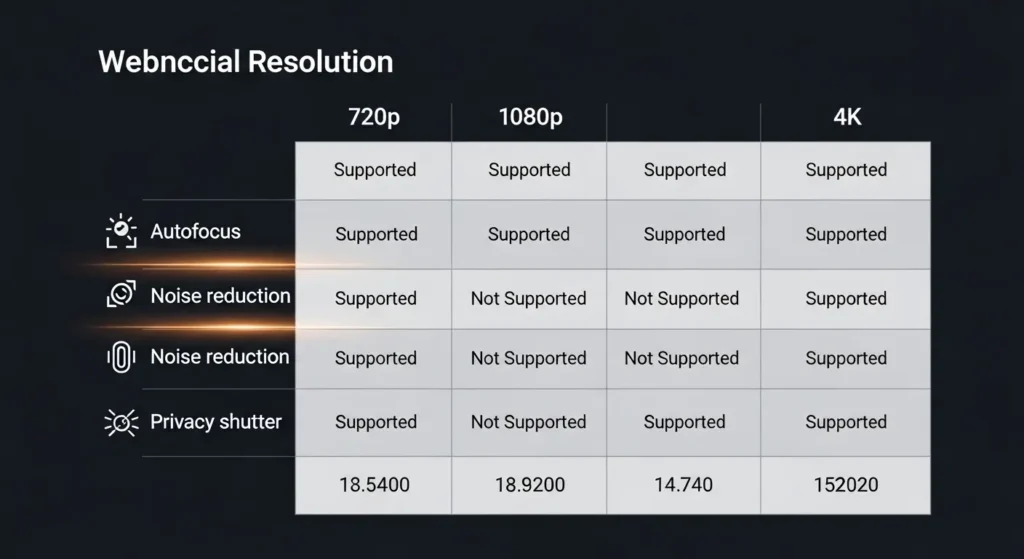Image resolution: width=1024 pixels, height=559 pixels.
Task: Click the capsule-shaped Noise reduction icon
Action: tap(121, 357)
